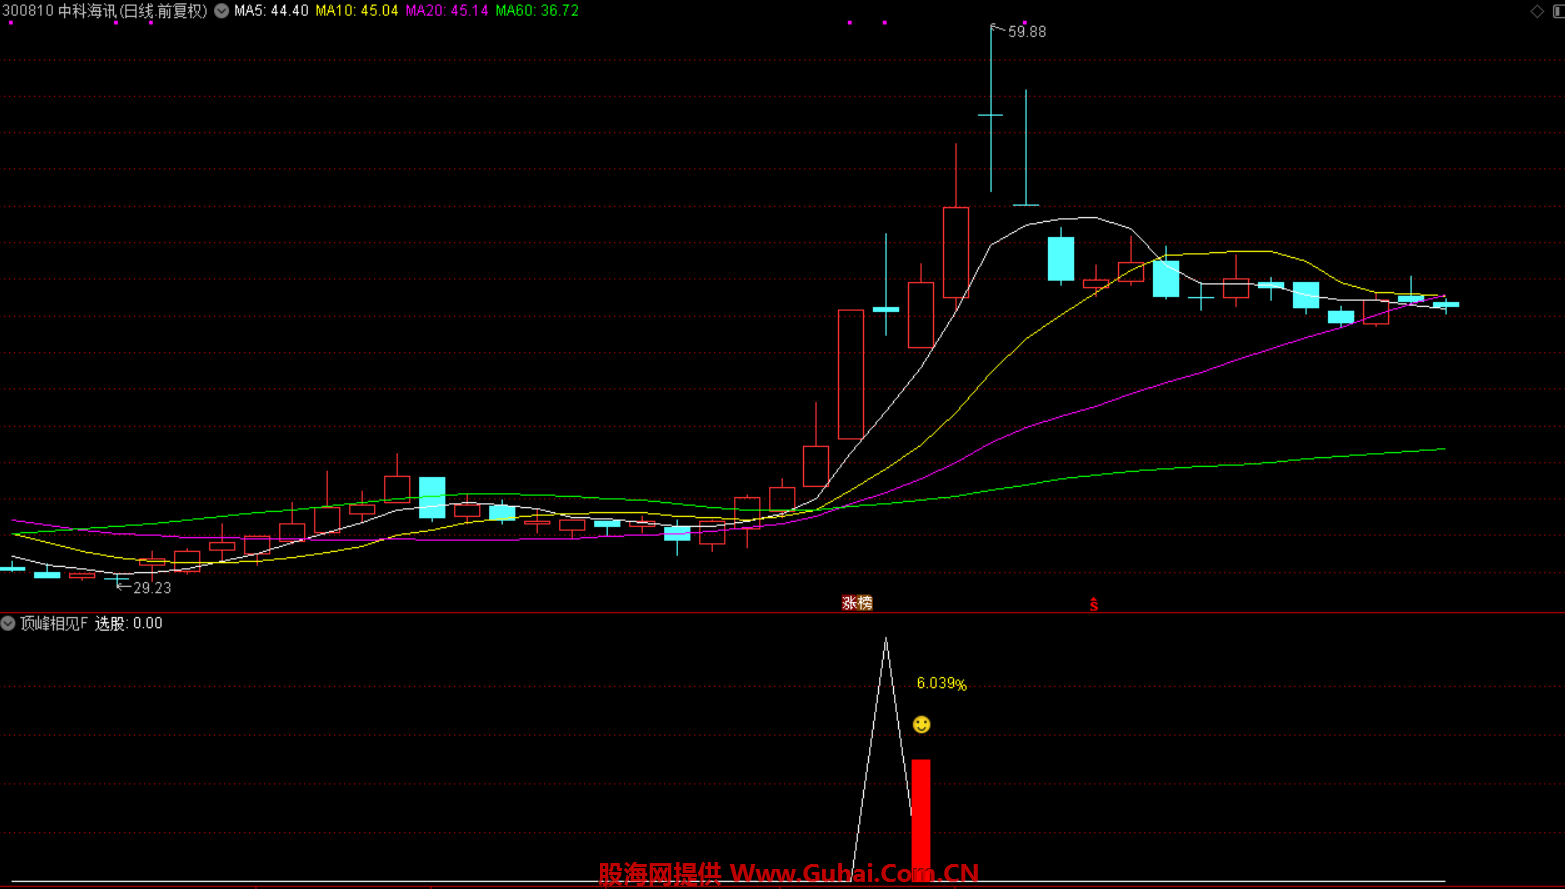Click the yellow smiley face signal icon
The height and width of the screenshot is (889, 1565).
click(x=922, y=724)
